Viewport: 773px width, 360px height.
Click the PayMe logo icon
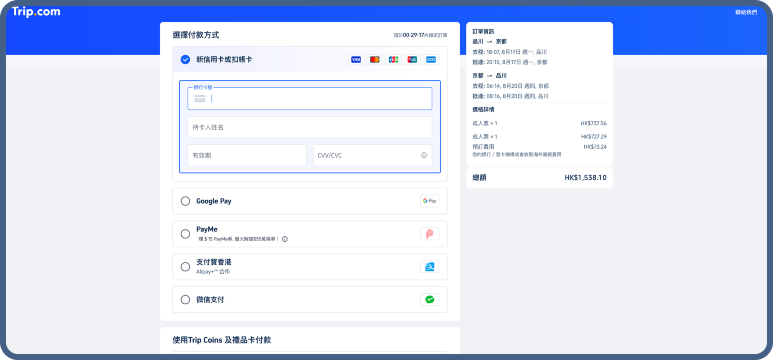click(429, 234)
